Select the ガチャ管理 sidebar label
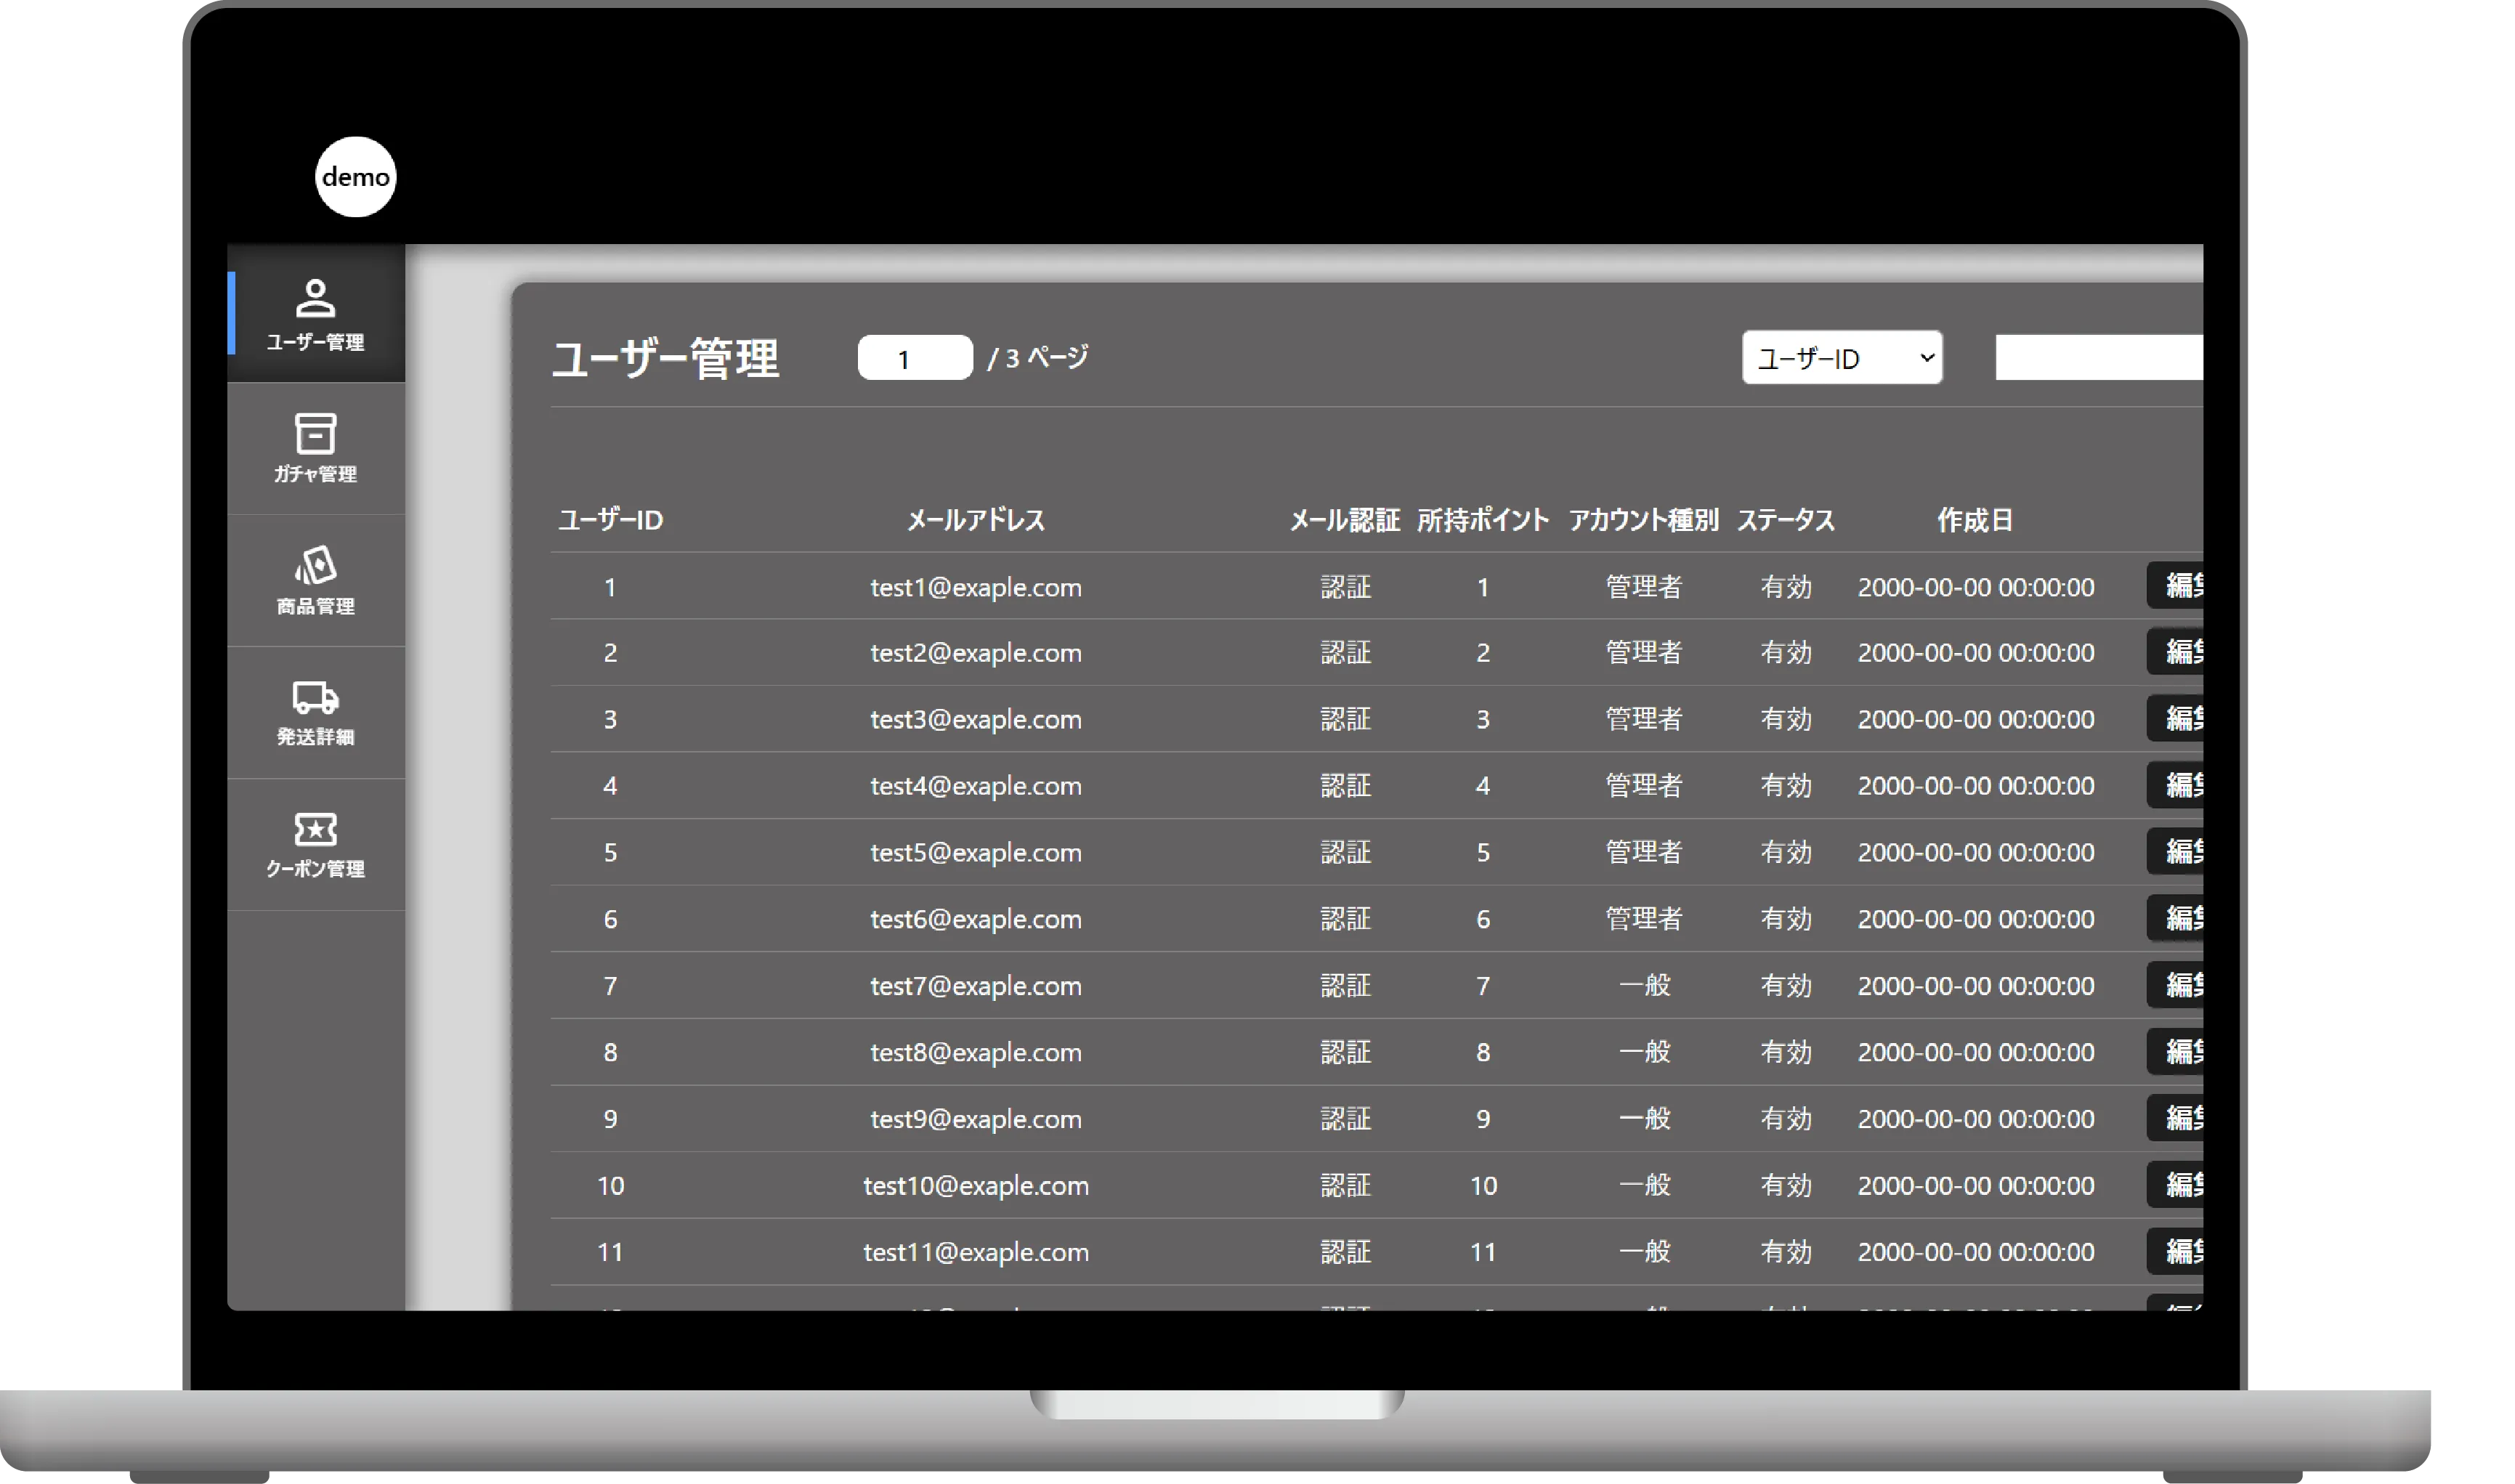 coord(315,474)
